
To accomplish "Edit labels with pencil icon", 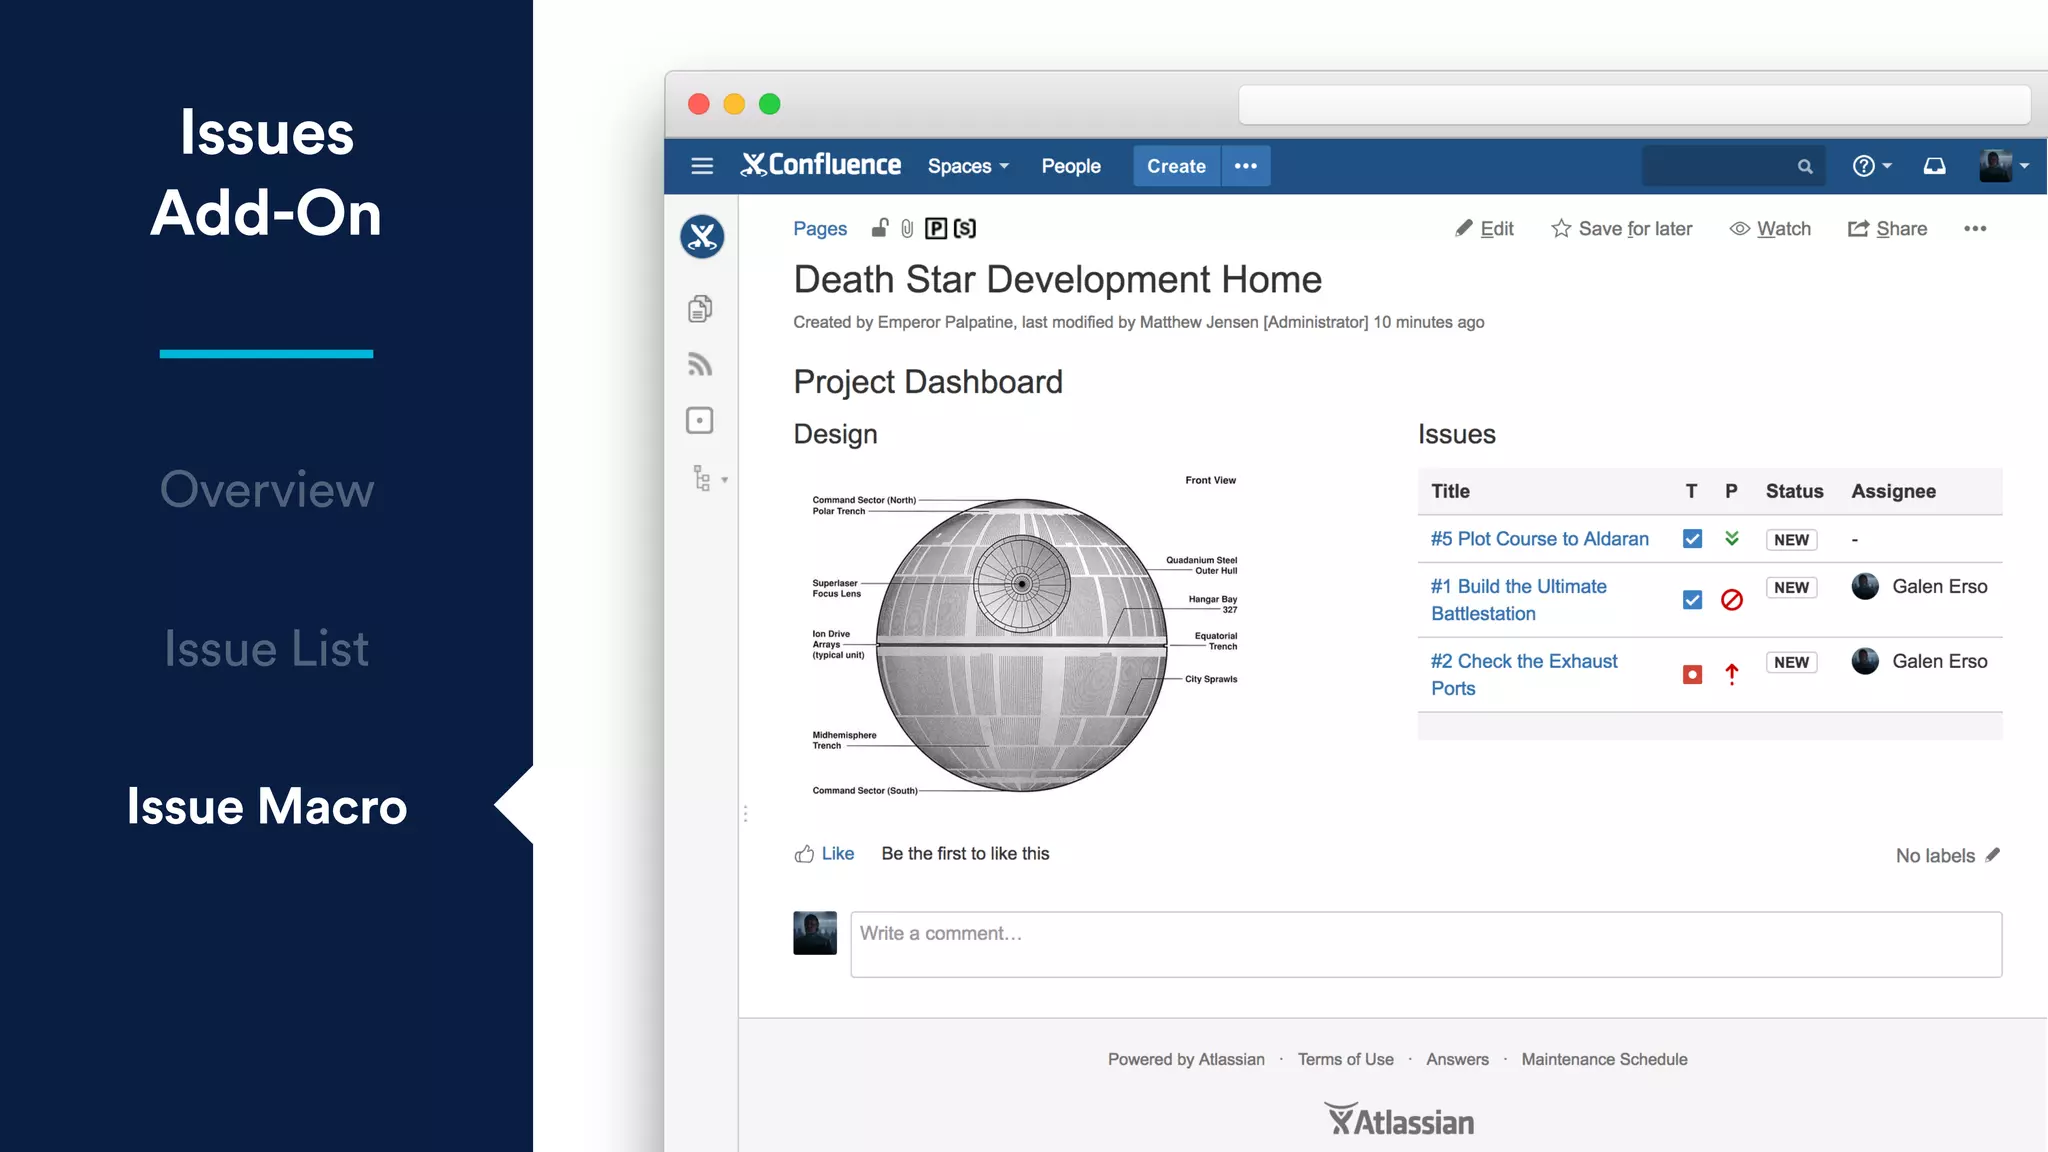I will (x=1992, y=855).
